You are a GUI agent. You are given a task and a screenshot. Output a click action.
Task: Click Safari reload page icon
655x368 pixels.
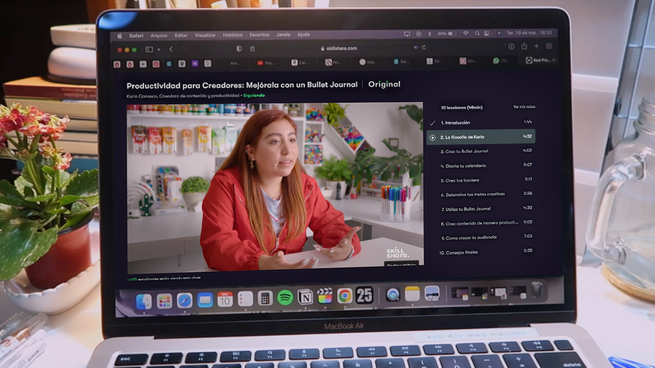pos(424,48)
